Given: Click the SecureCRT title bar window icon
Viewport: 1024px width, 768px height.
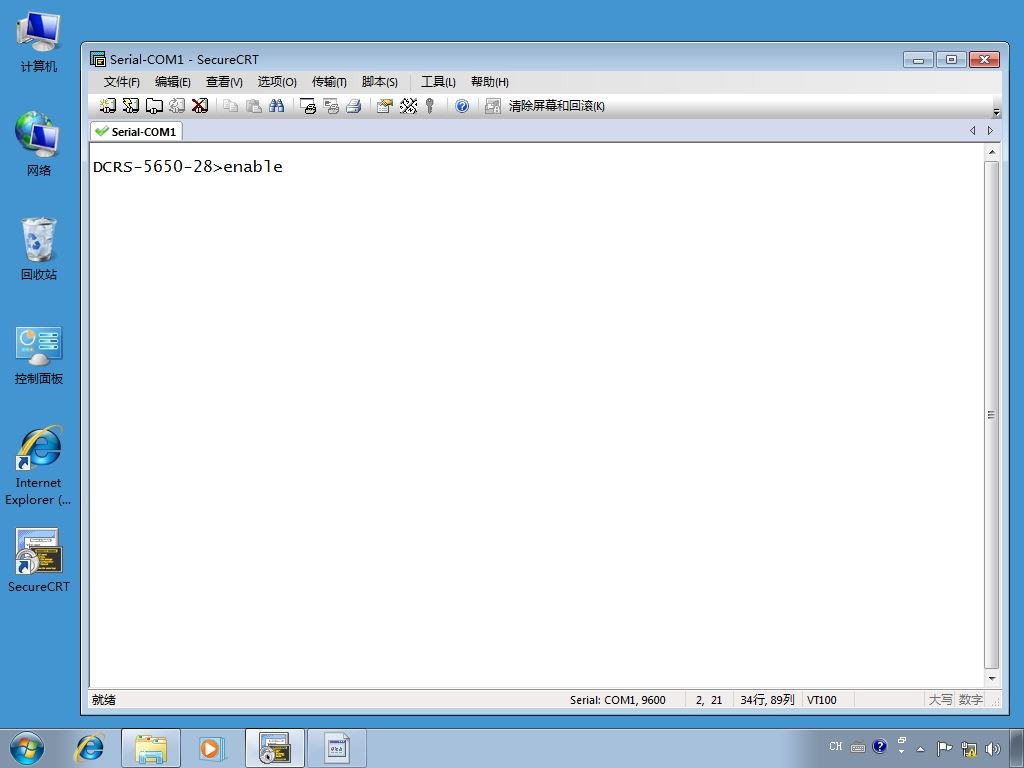Looking at the screenshot, I should pyautogui.click(x=98, y=59).
